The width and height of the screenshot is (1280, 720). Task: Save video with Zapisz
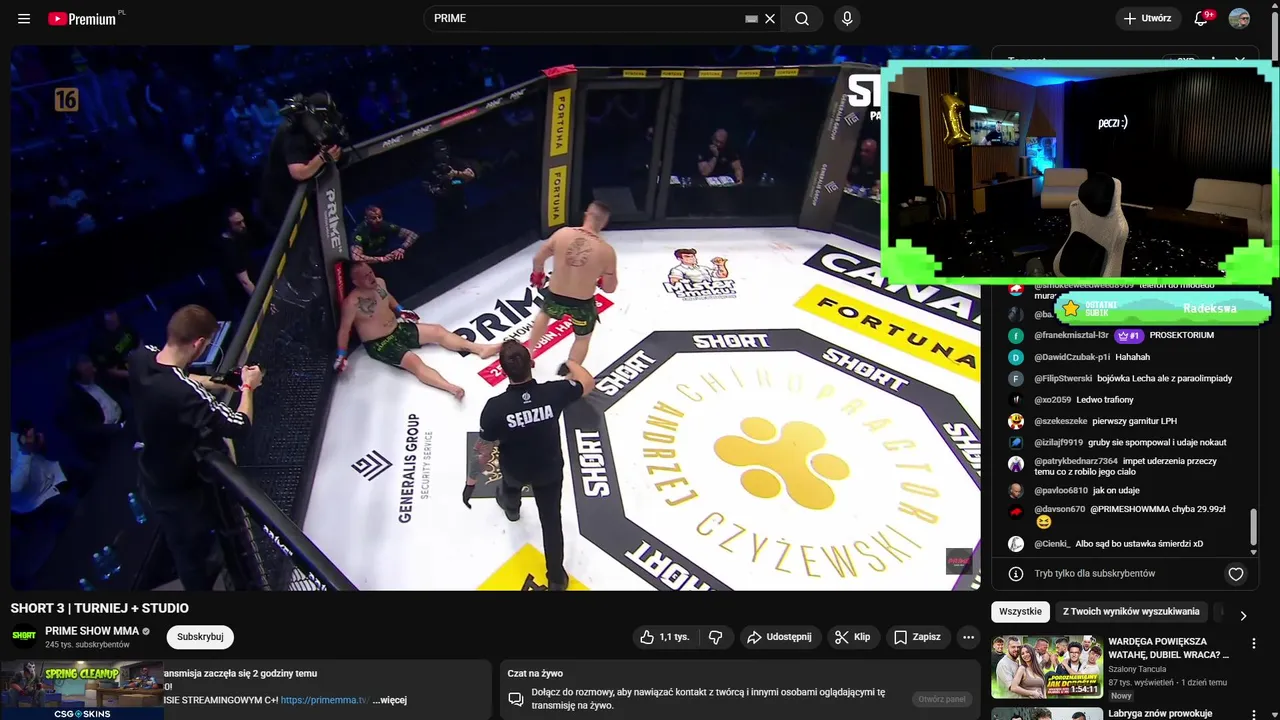[x=917, y=637]
